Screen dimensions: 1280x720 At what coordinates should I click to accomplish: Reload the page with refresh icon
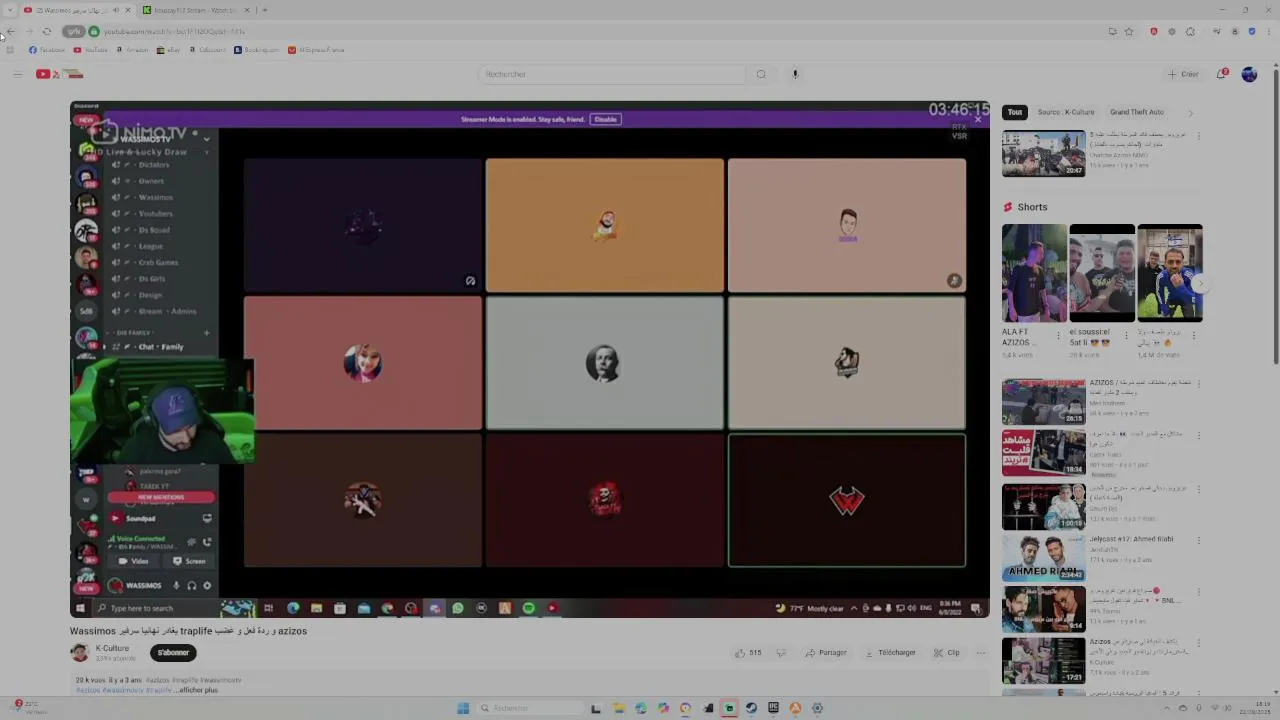pyautogui.click(x=47, y=31)
